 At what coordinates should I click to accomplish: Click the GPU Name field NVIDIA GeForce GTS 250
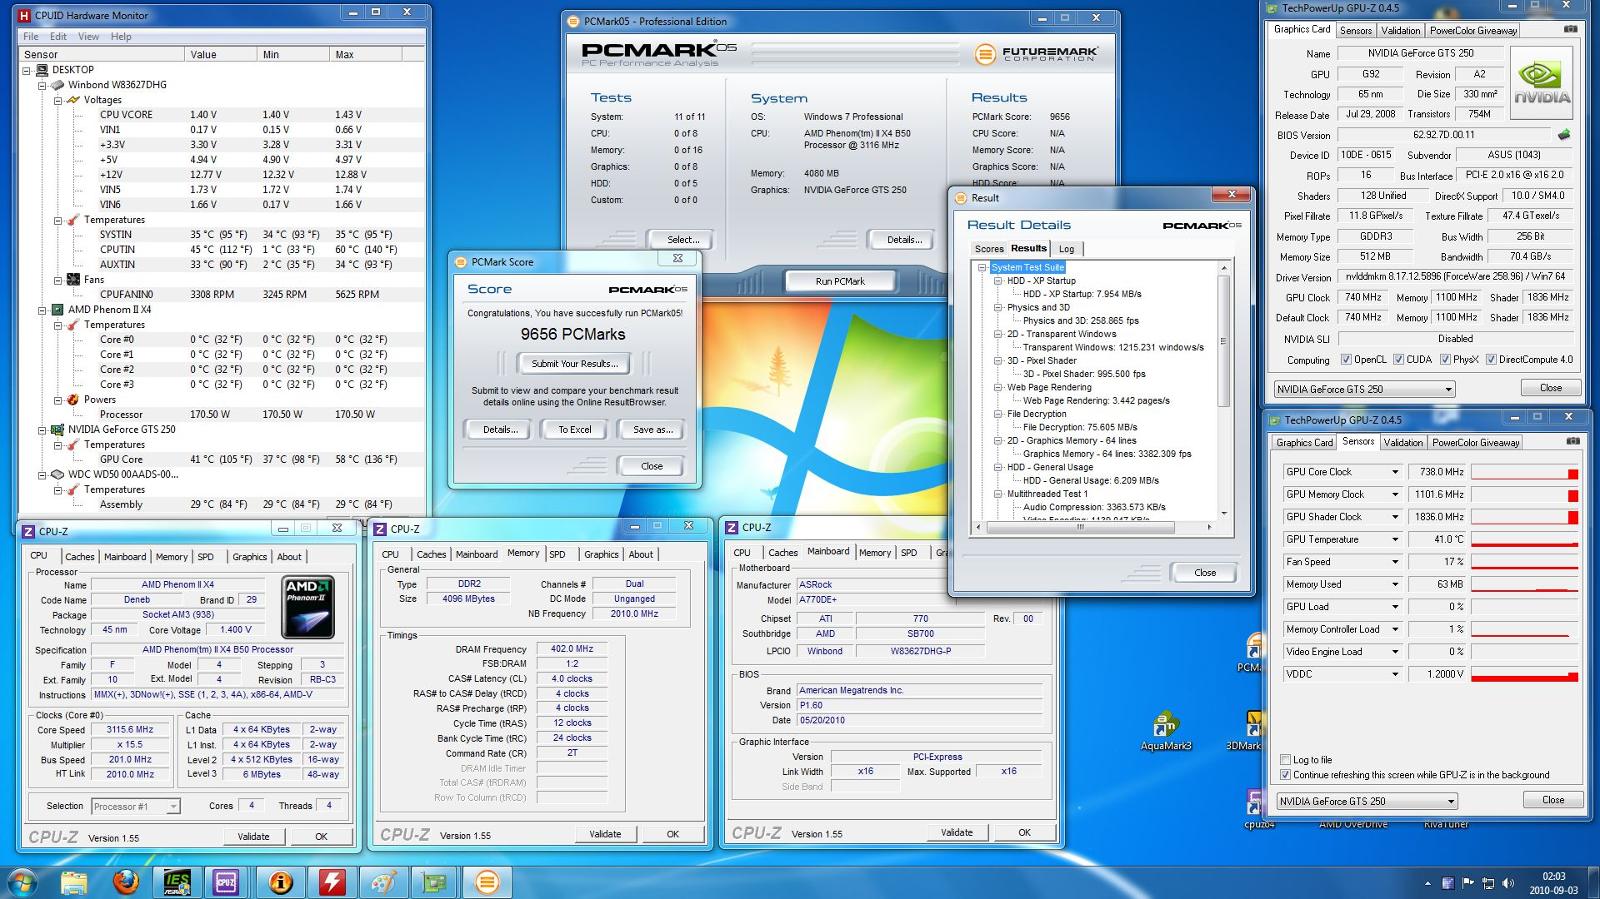(x=1421, y=53)
